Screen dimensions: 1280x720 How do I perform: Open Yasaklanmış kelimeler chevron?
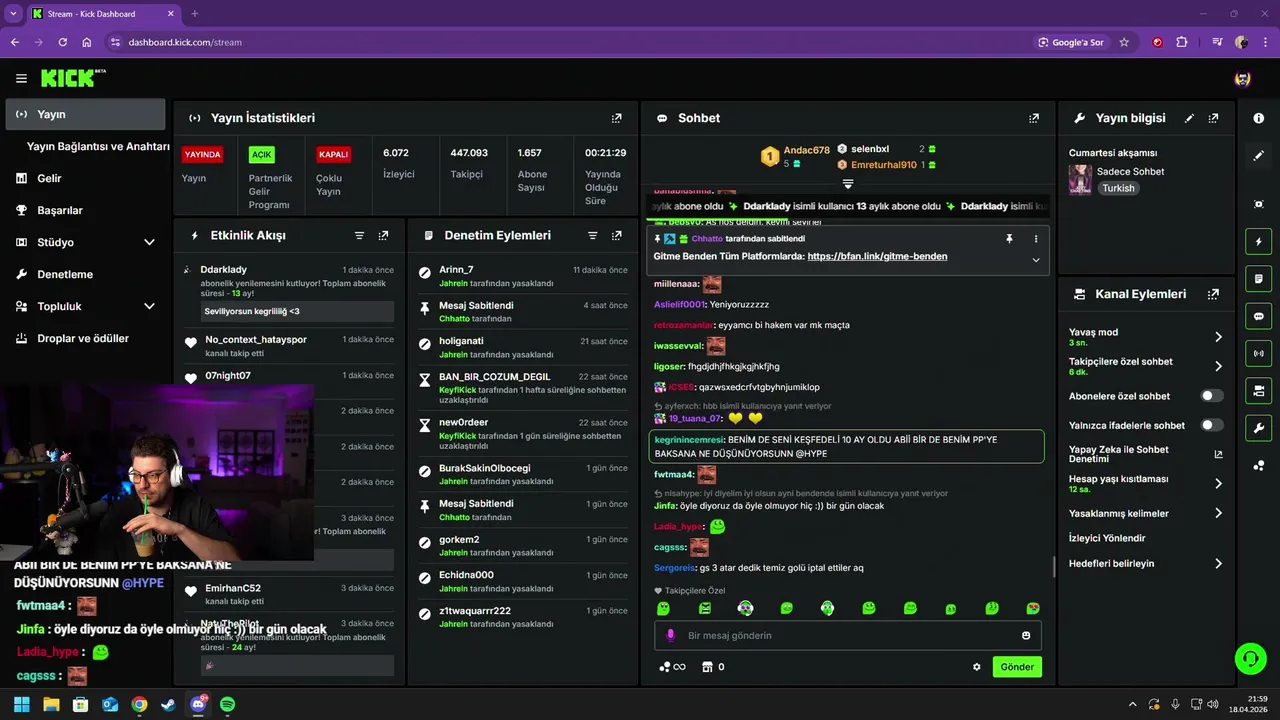[1218, 513]
